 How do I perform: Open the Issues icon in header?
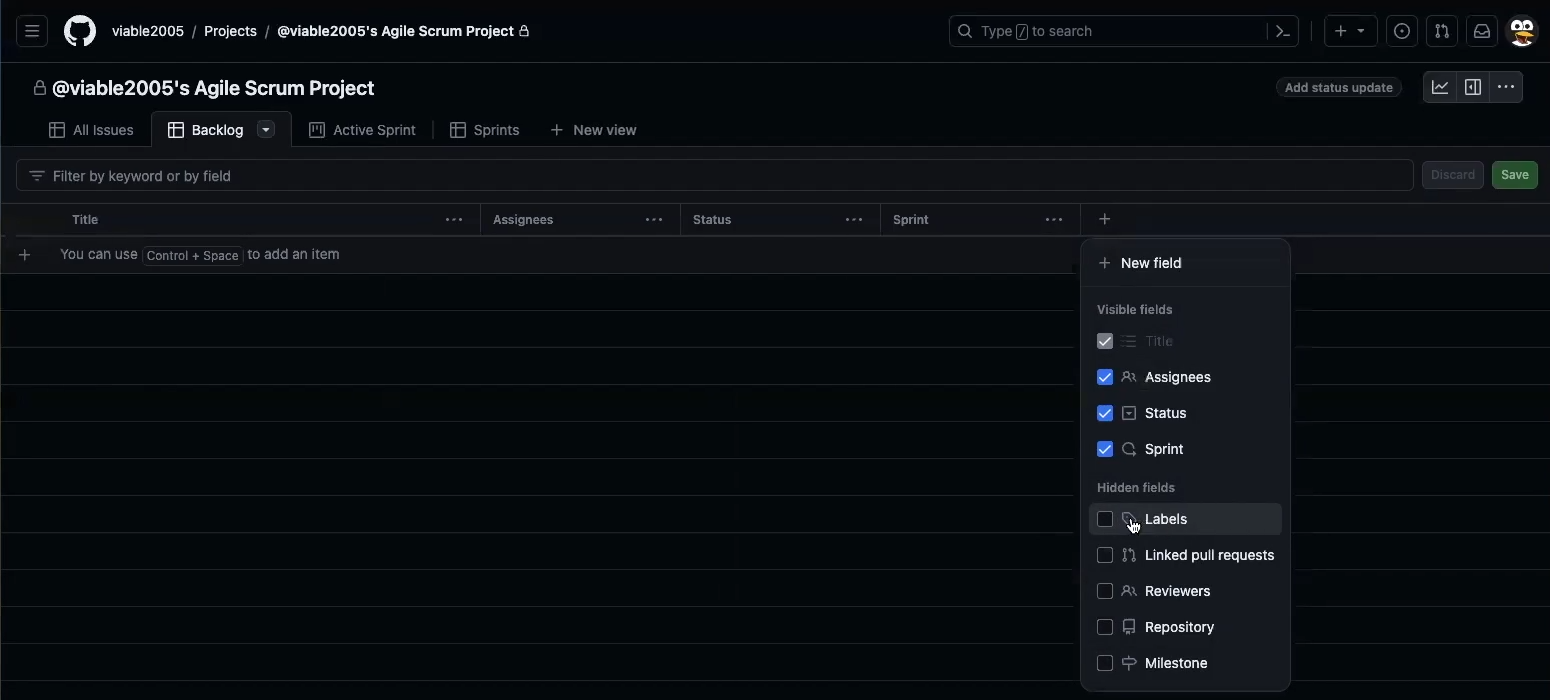click(x=1402, y=31)
